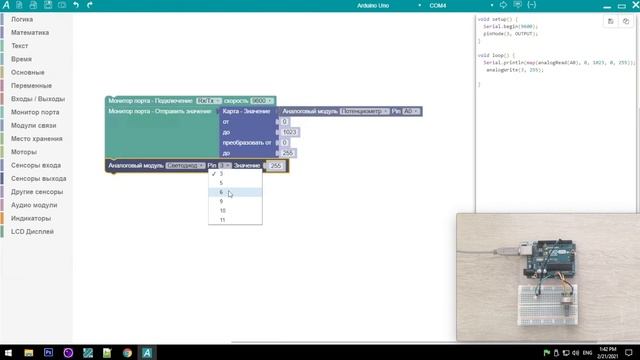Open the Основные block category
Viewport: 640px width, 360px height.
click(x=28, y=72)
